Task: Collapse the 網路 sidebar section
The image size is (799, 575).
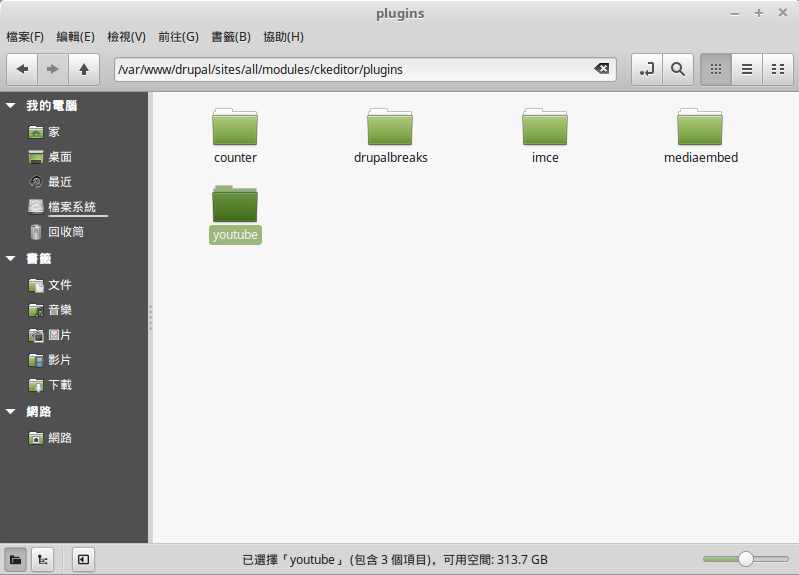Action: click(x=11, y=411)
